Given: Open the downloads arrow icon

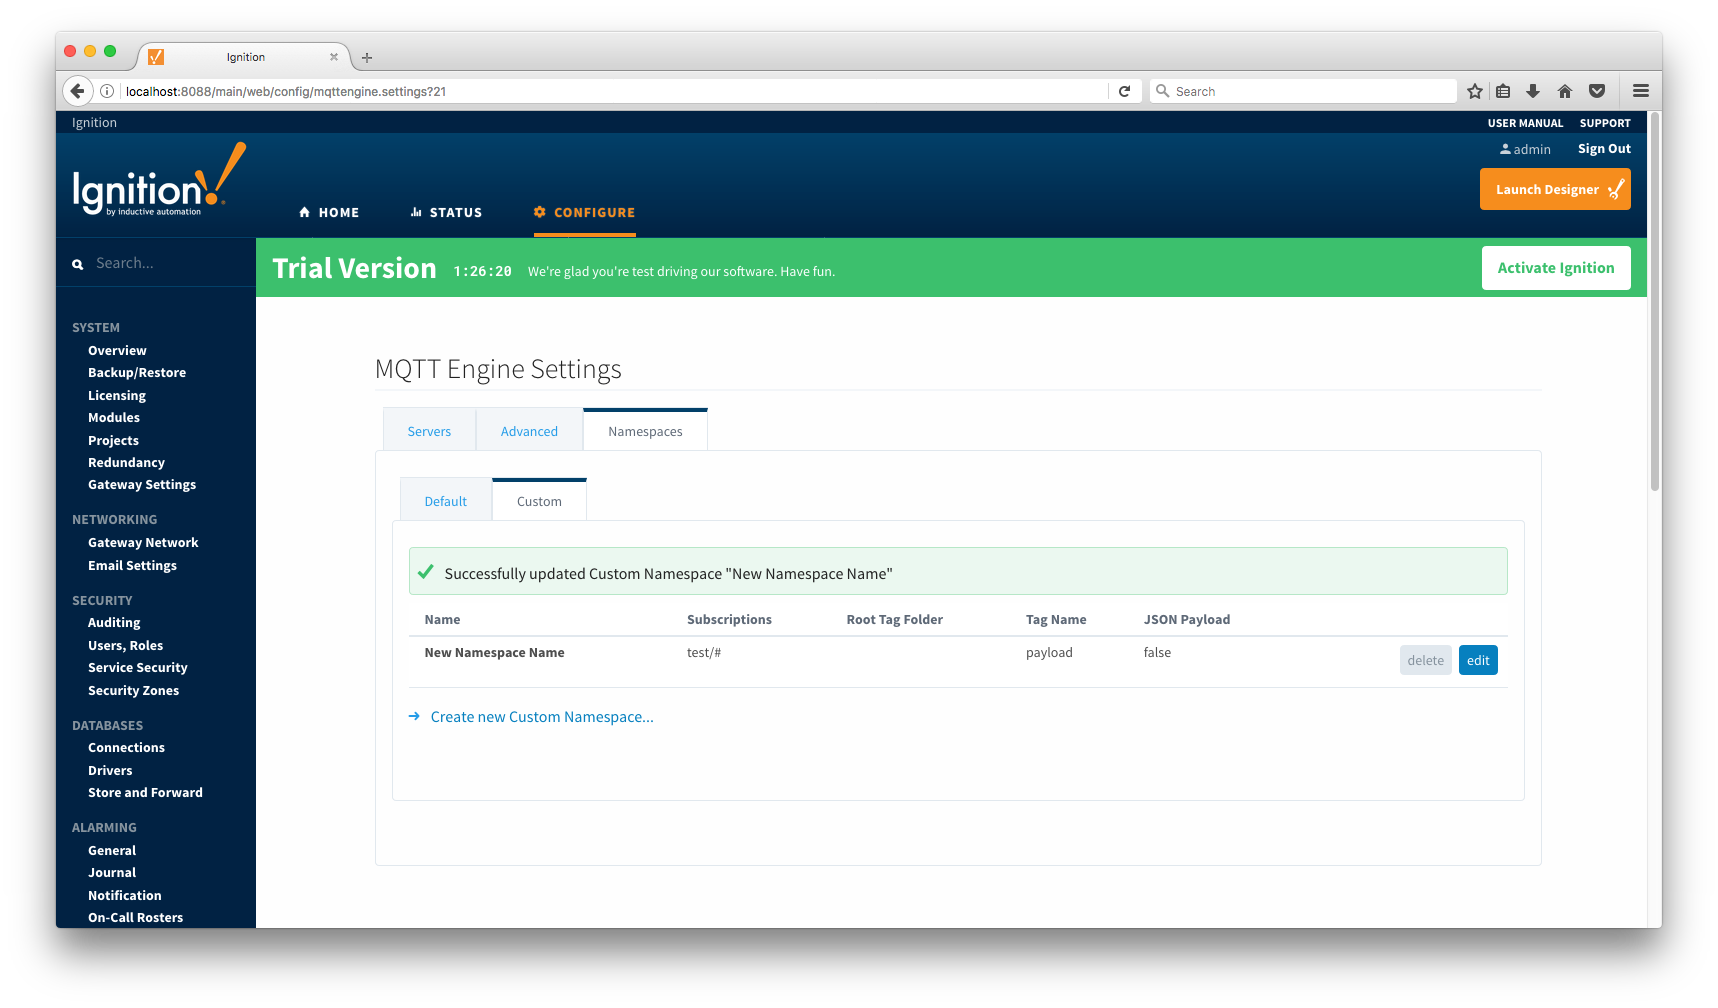Looking at the screenshot, I should tap(1533, 91).
